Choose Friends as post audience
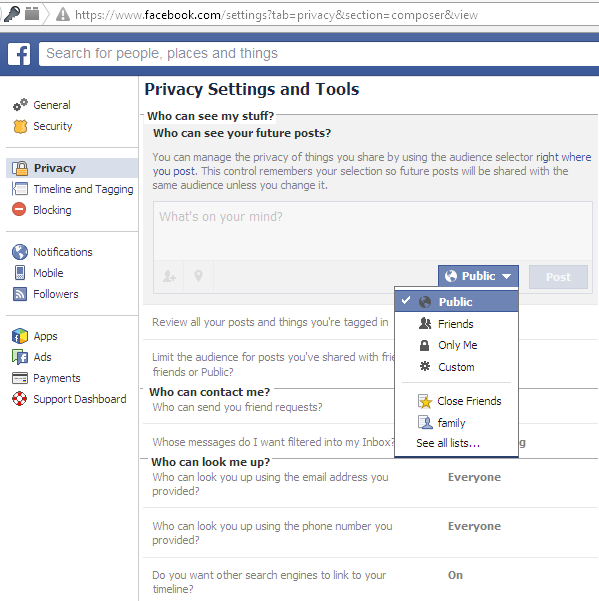This screenshot has height=601, width=599. tap(456, 324)
